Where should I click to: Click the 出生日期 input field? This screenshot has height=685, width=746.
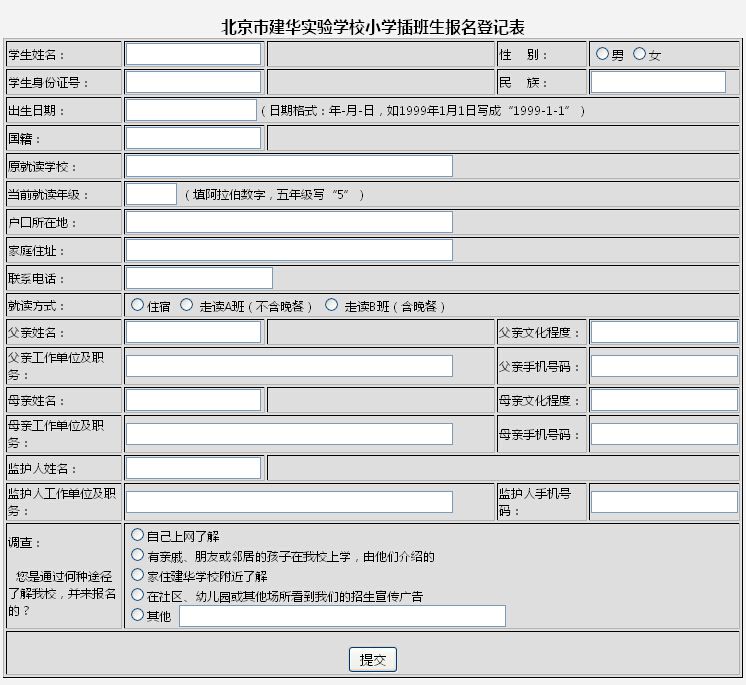(x=191, y=110)
